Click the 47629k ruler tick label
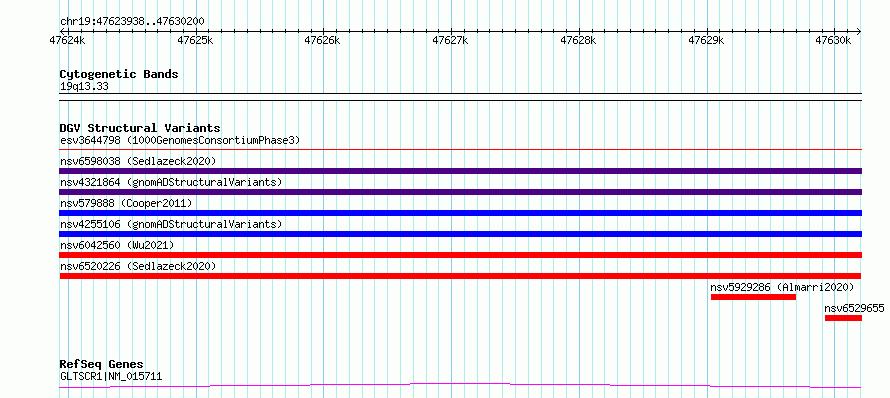890x398 pixels. pos(706,40)
